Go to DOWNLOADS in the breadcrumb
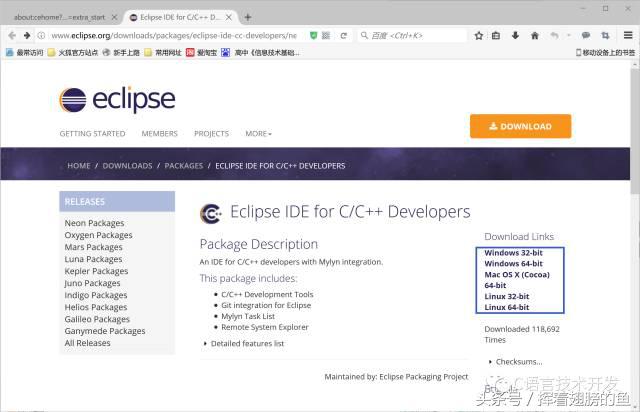The width and height of the screenshot is (640, 412). pyautogui.click(x=127, y=166)
